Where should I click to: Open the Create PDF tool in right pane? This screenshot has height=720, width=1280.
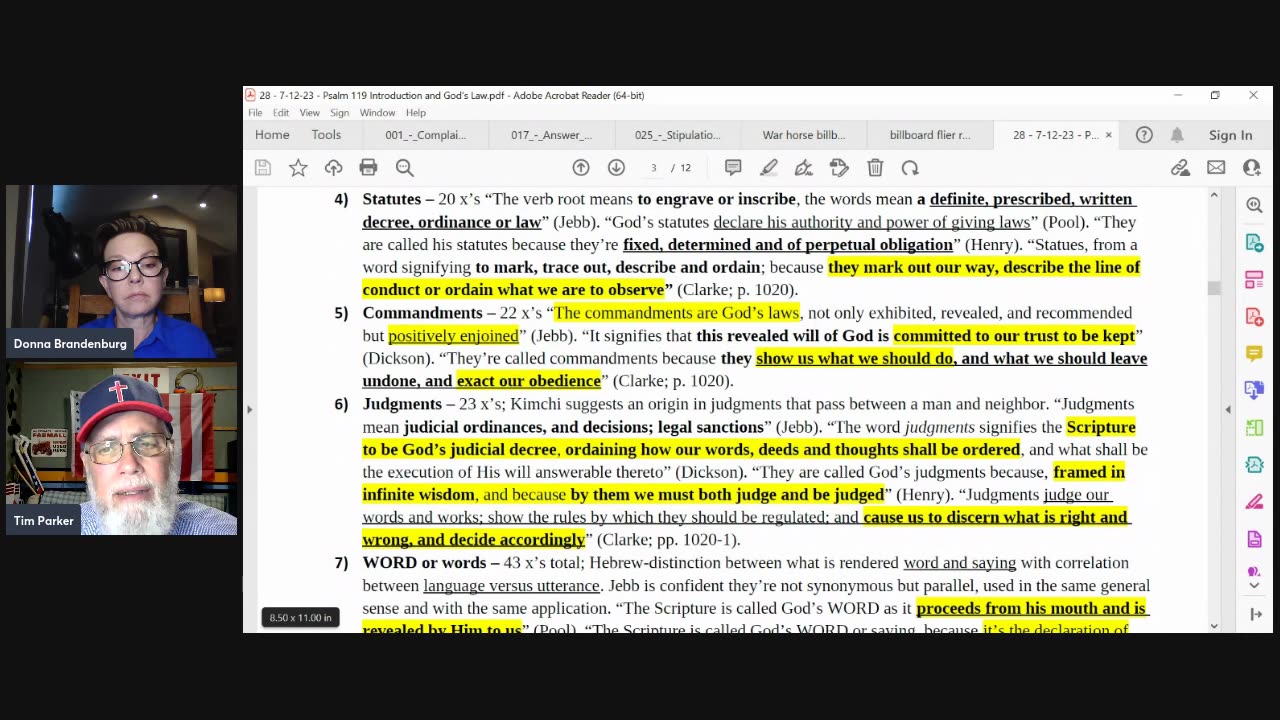[x=1254, y=317]
